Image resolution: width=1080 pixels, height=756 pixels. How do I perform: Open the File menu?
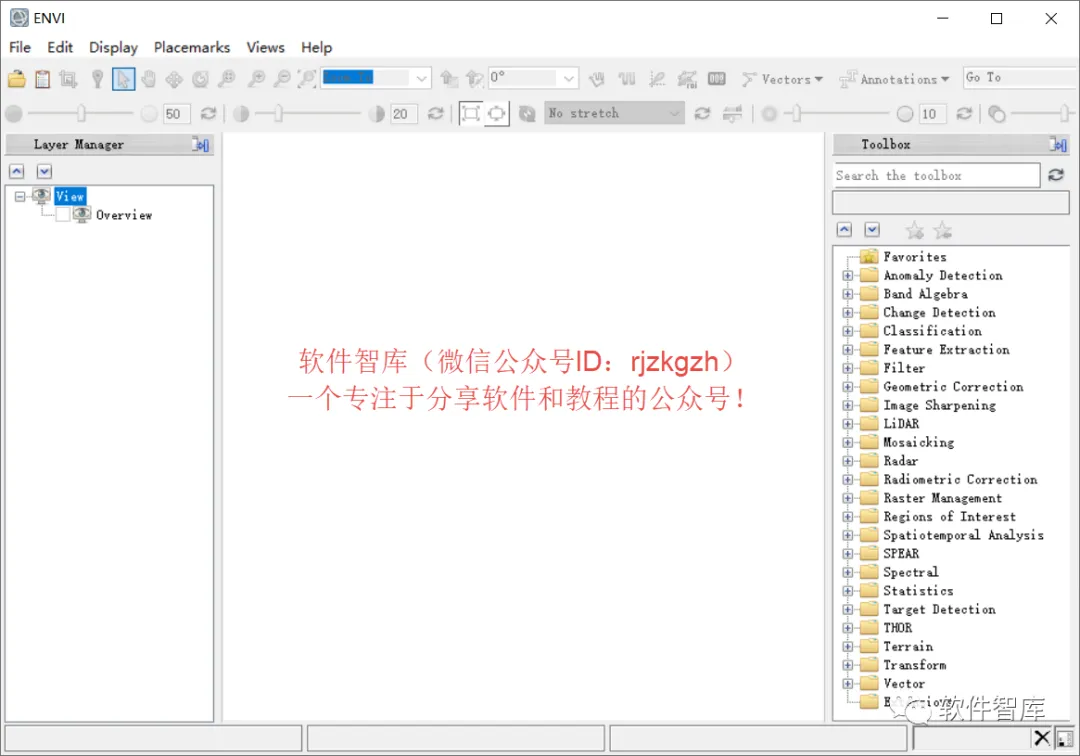tap(20, 47)
